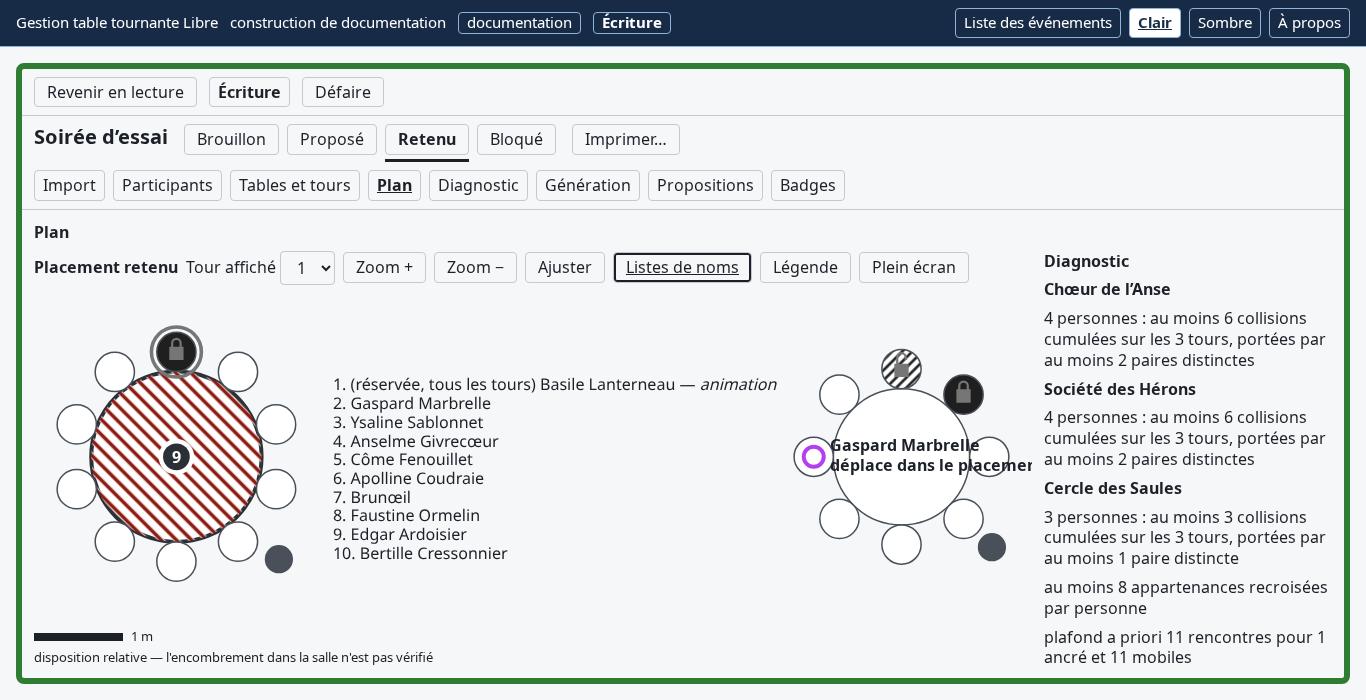The height and width of the screenshot is (700, 1366).
Task: Go to the Tables et tours tab
Action: coord(295,186)
